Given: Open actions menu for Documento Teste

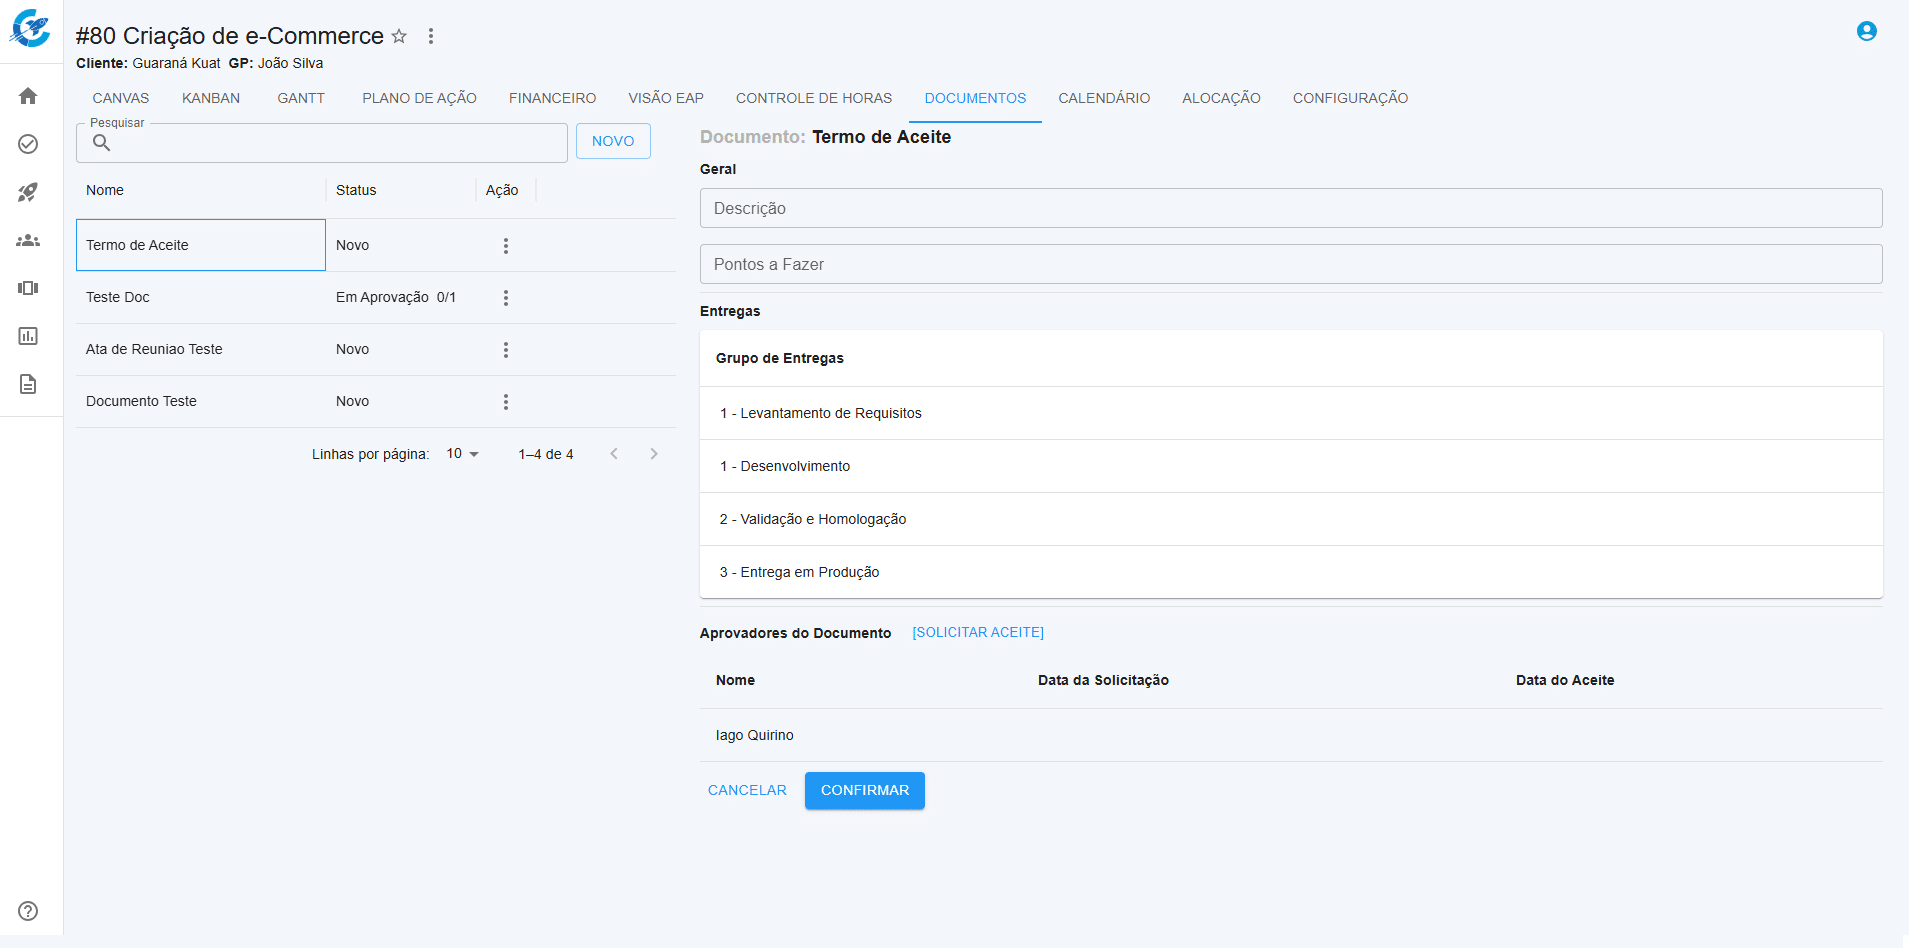Looking at the screenshot, I should click(506, 401).
